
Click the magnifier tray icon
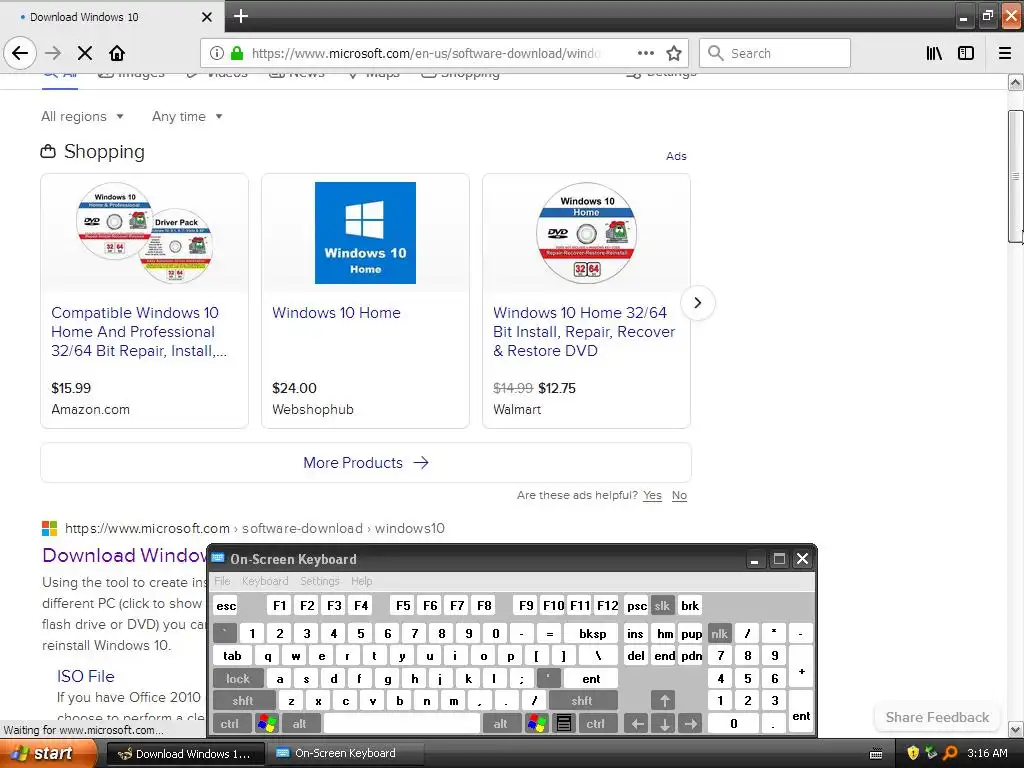(x=950, y=753)
